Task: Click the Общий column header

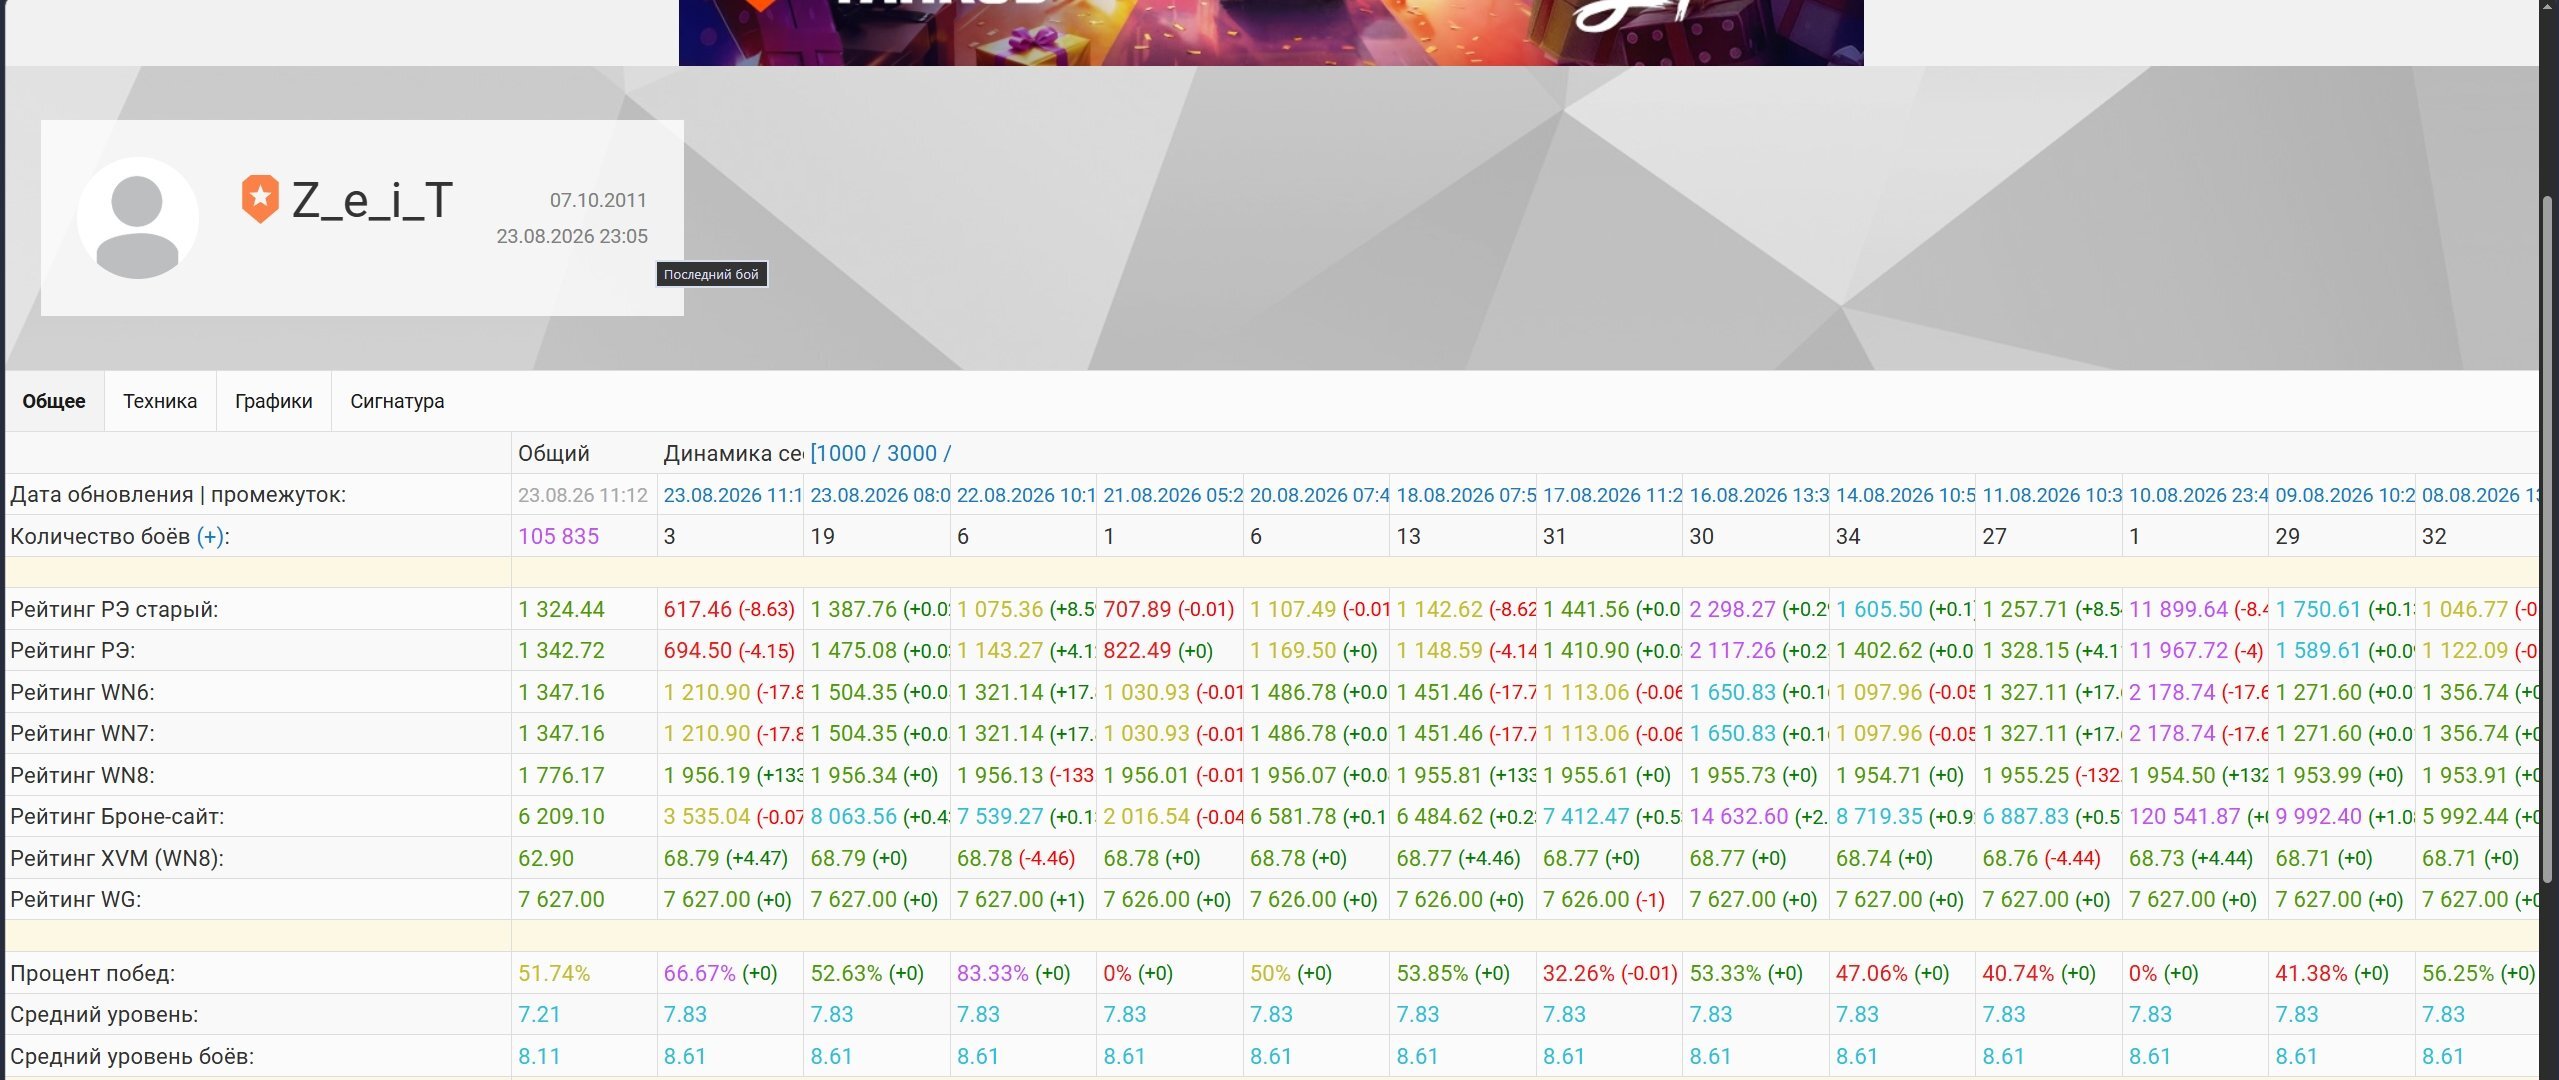Action: (554, 453)
